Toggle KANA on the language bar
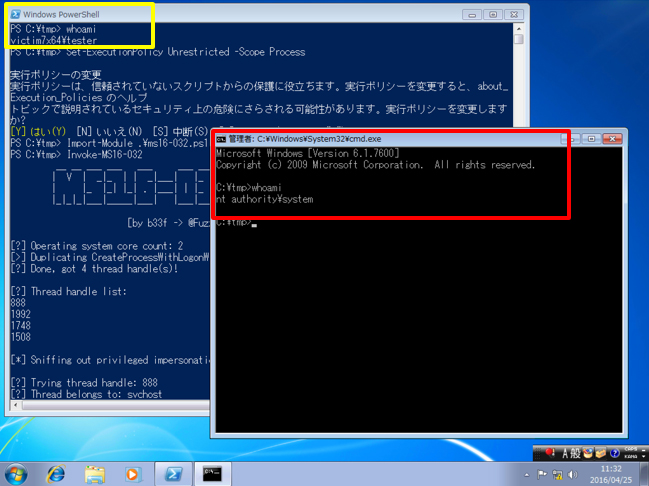 pos(631,456)
